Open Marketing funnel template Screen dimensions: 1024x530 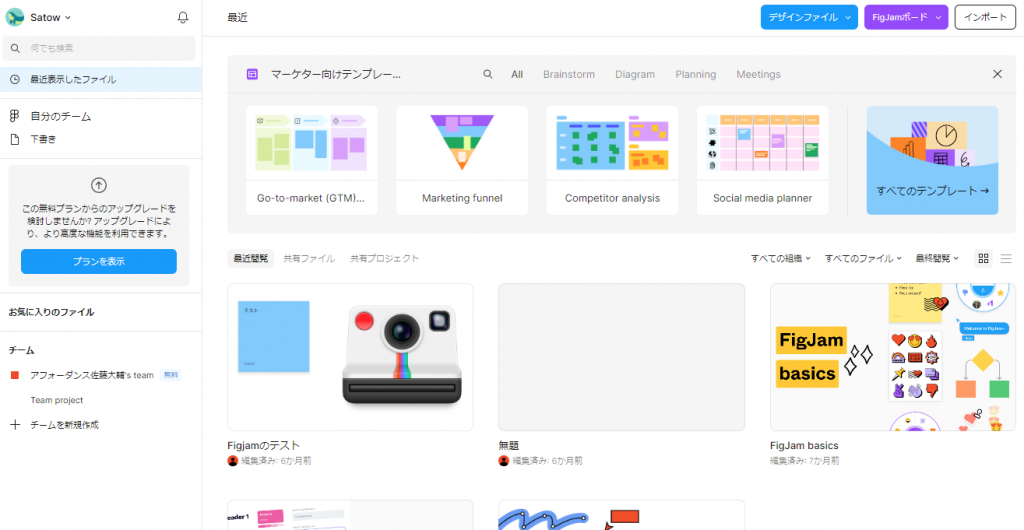[x=462, y=161]
